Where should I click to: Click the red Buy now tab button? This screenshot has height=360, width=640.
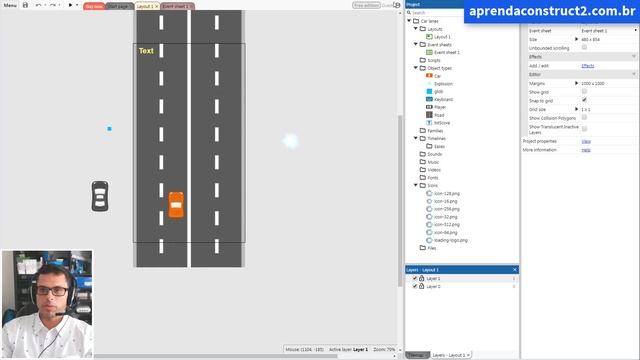coord(94,7)
